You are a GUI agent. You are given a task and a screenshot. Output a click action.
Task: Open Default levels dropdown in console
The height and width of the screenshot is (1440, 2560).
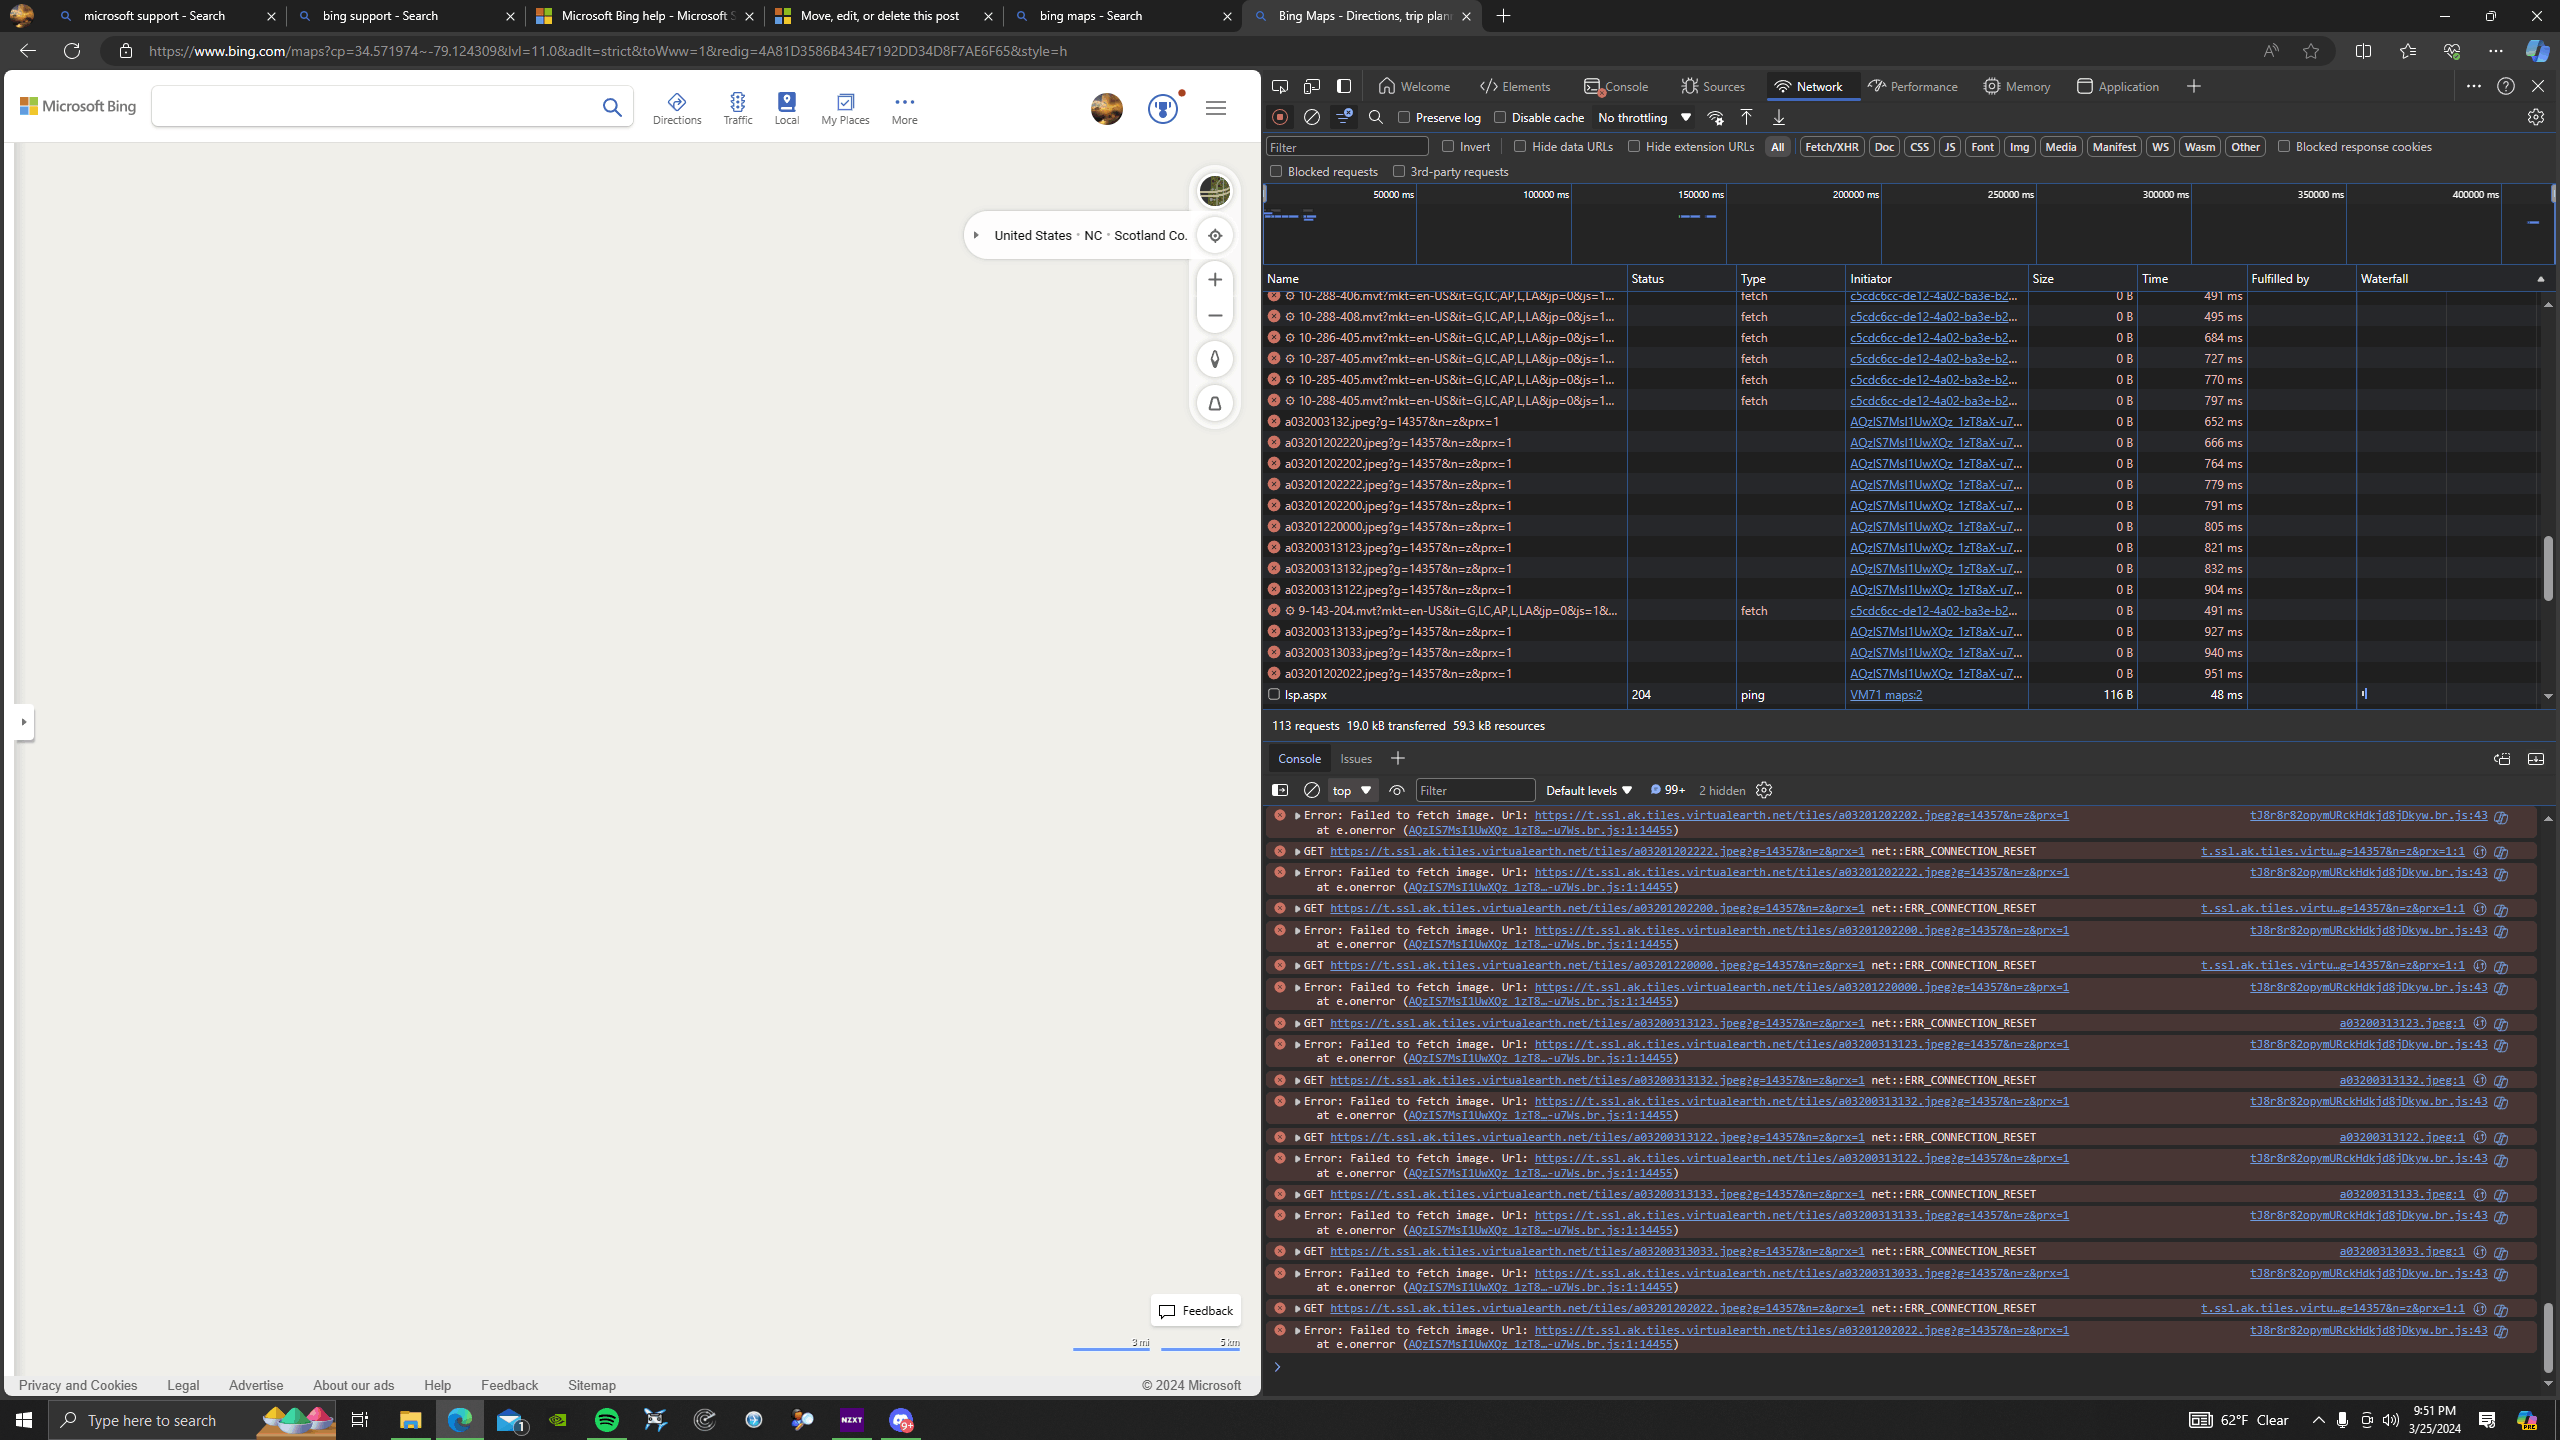[1588, 790]
